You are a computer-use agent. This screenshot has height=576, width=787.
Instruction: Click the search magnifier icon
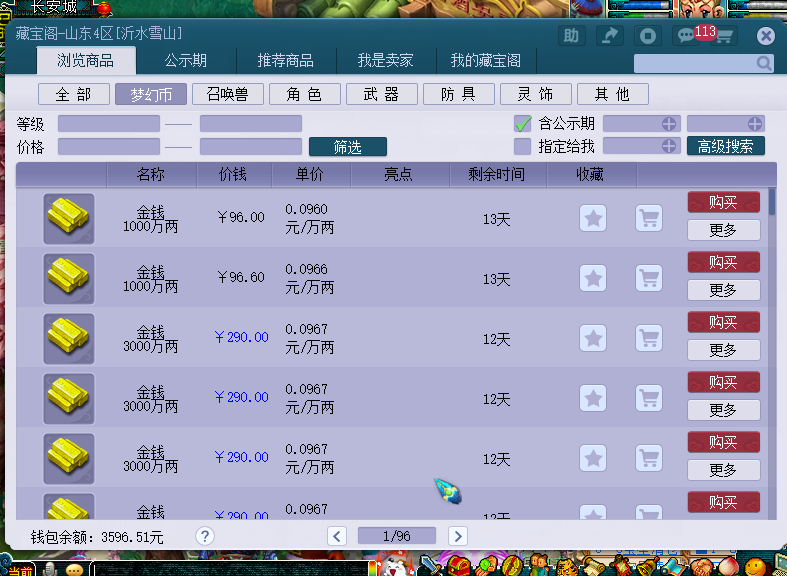[x=764, y=63]
